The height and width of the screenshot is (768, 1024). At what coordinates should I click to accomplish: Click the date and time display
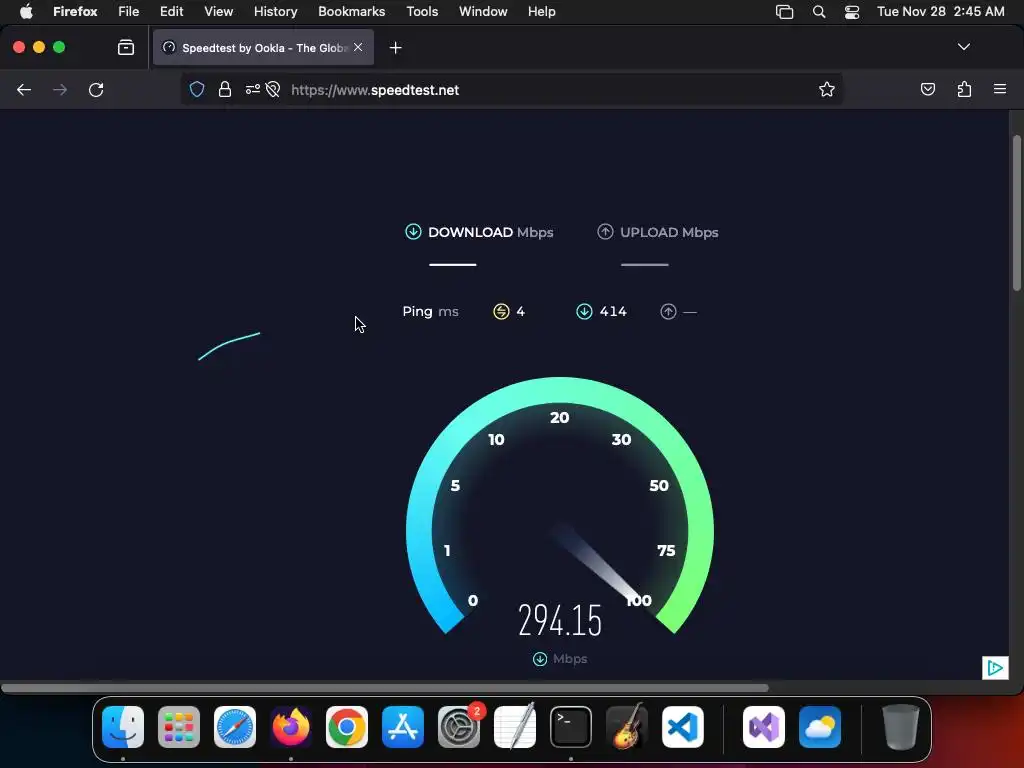pyautogui.click(x=940, y=12)
